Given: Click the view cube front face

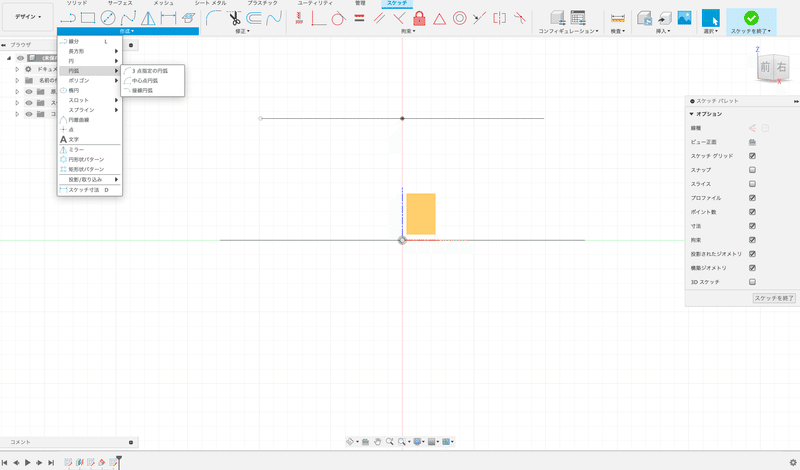Looking at the screenshot, I should point(765,67).
